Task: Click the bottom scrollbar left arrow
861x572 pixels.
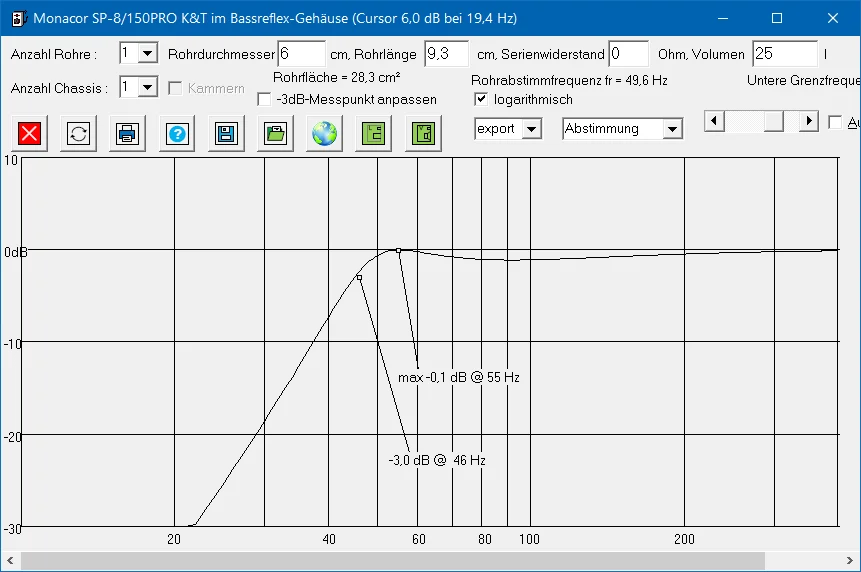Action: click(x=10, y=561)
